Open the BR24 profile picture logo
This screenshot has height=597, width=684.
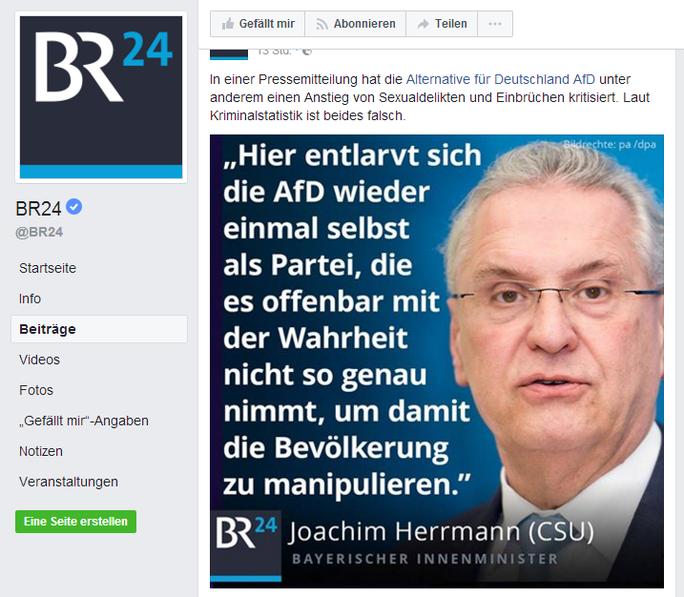tap(101, 97)
